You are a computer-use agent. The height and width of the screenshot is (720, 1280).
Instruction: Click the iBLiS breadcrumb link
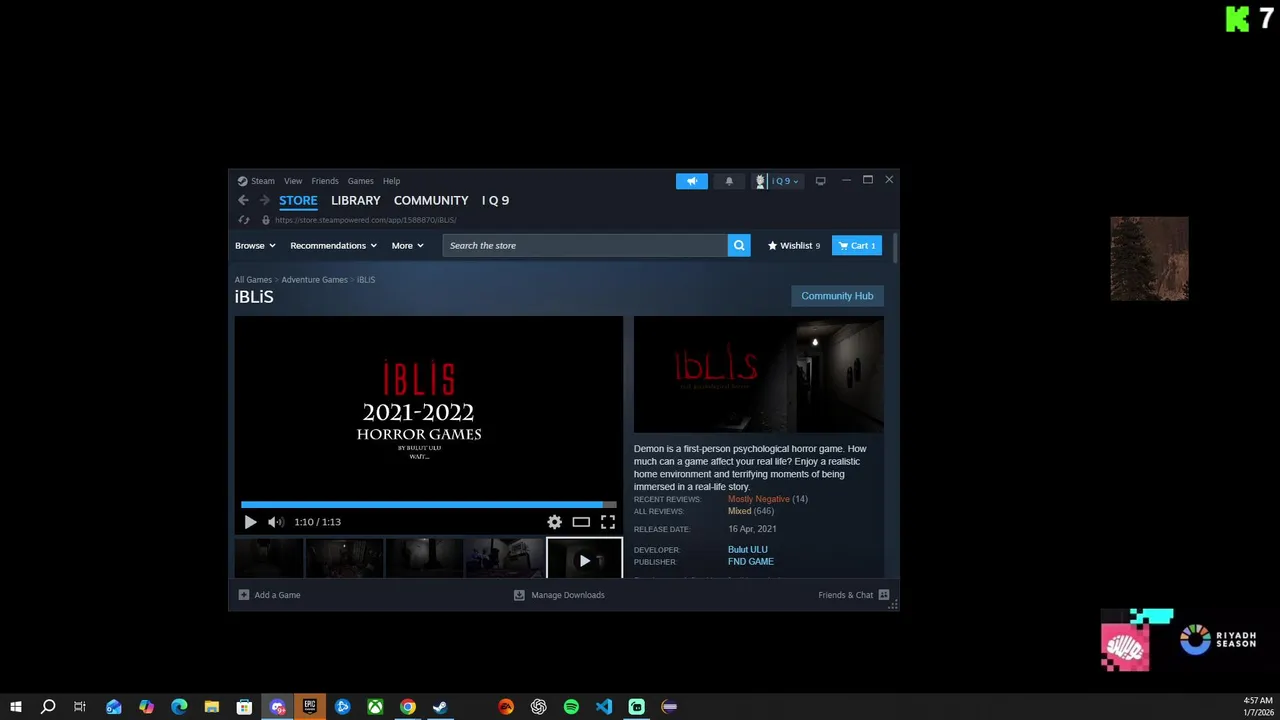[366, 280]
